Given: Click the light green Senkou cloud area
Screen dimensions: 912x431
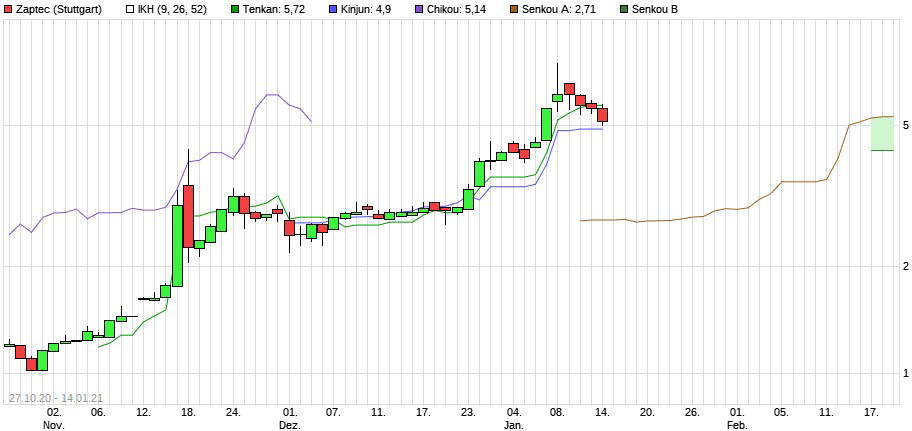Looking at the screenshot, I should point(882,133).
